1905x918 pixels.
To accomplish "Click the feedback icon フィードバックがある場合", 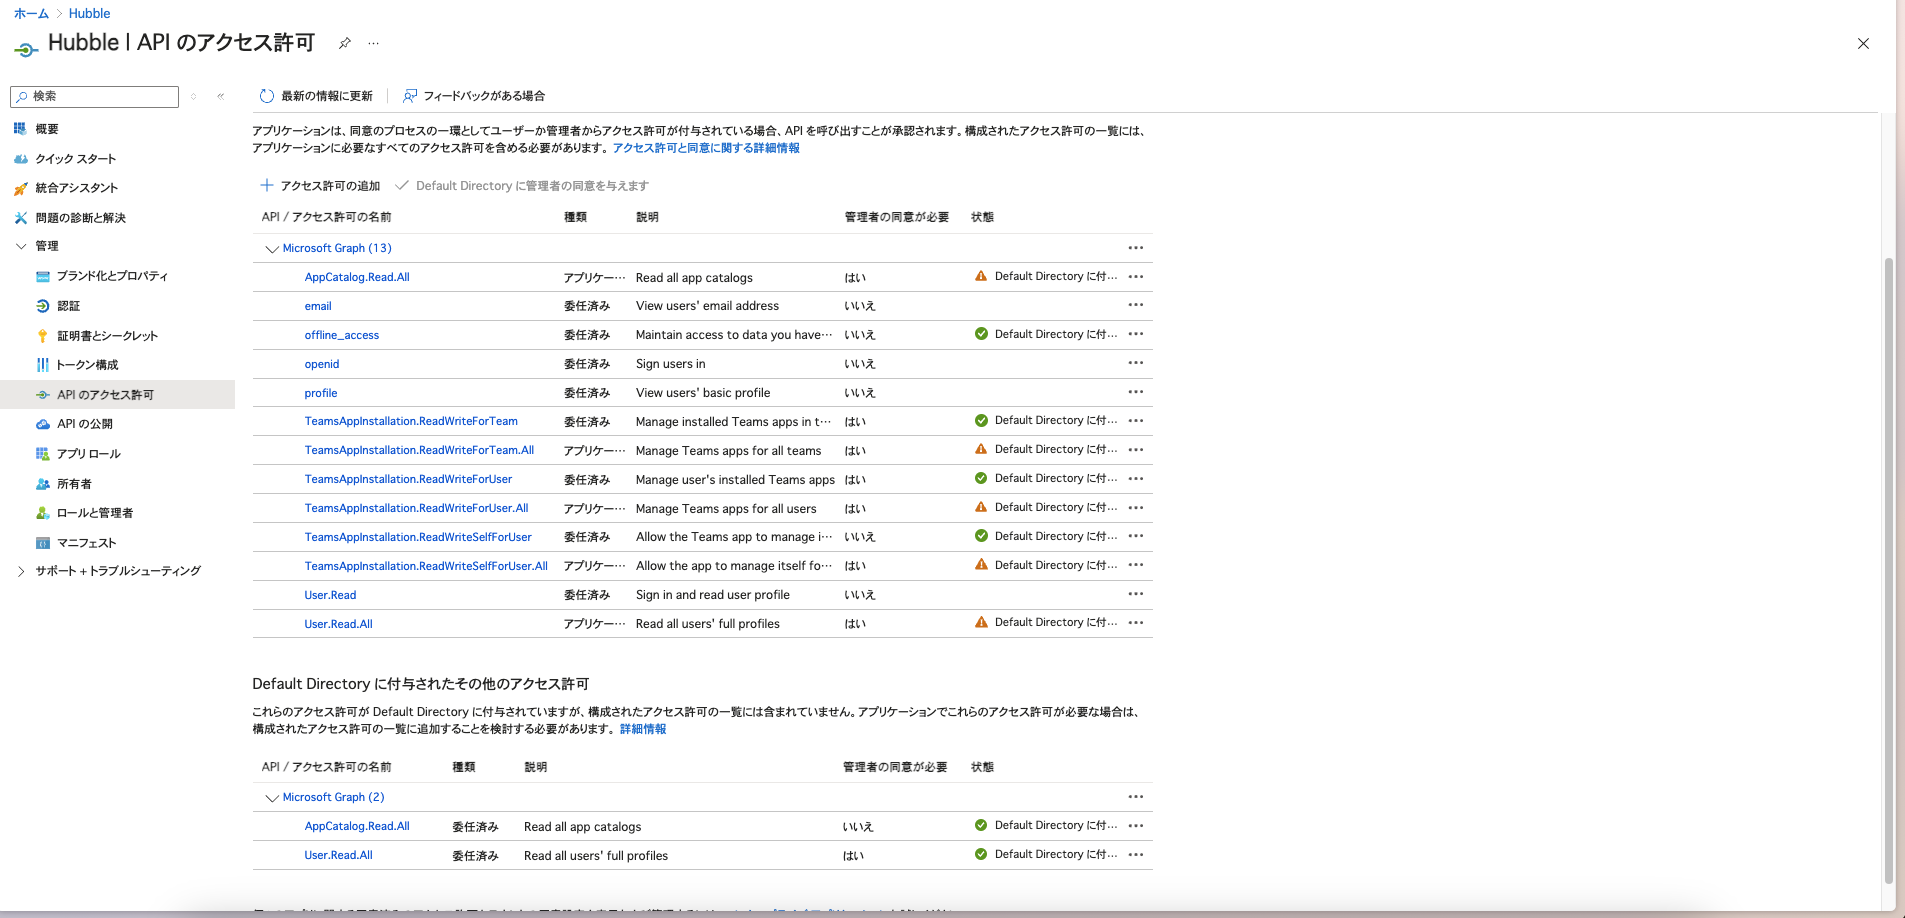I will tap(410, 96).
